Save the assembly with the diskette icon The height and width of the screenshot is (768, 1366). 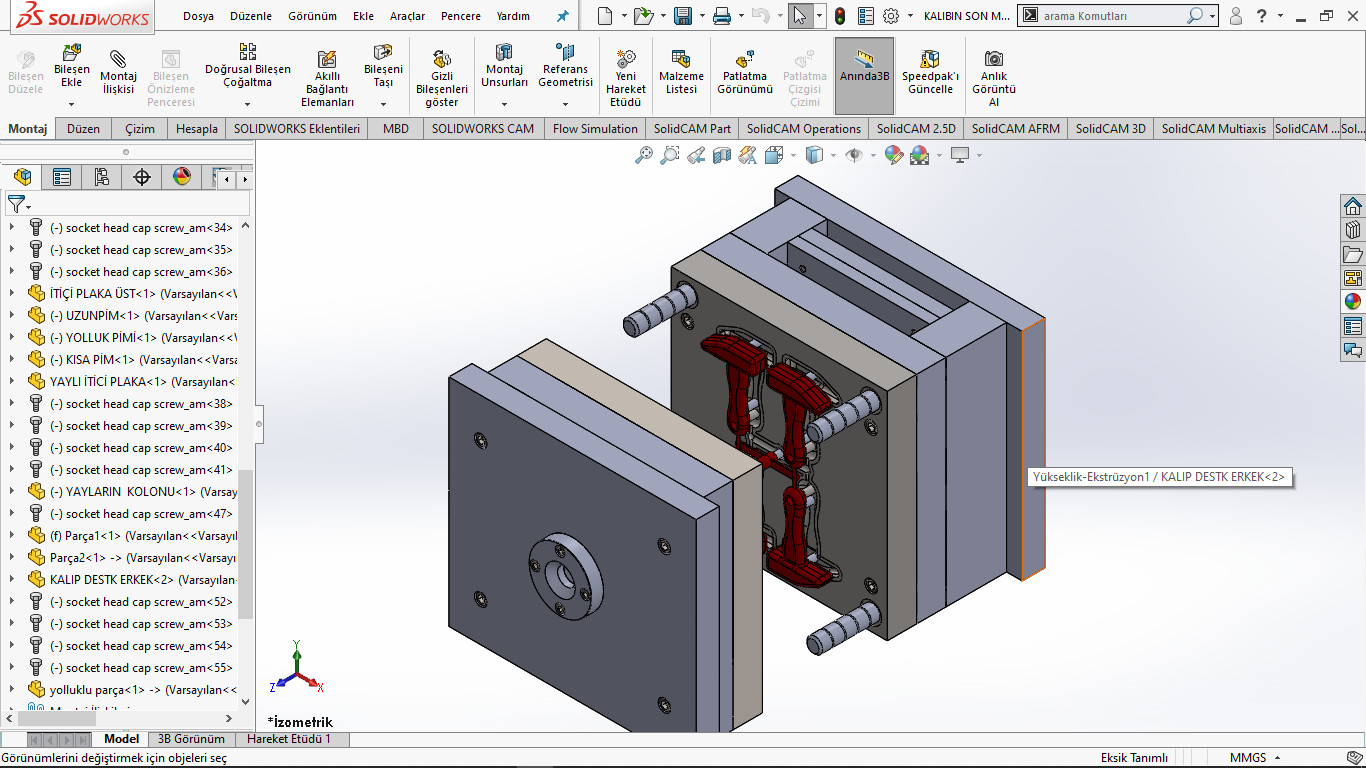(683, 16)
